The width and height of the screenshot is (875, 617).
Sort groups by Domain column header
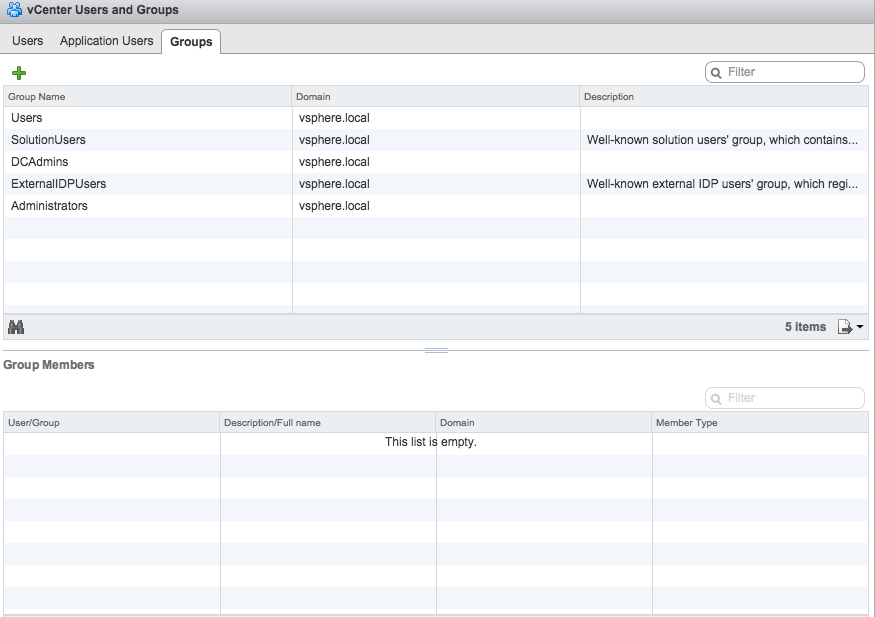coord(435,97)
